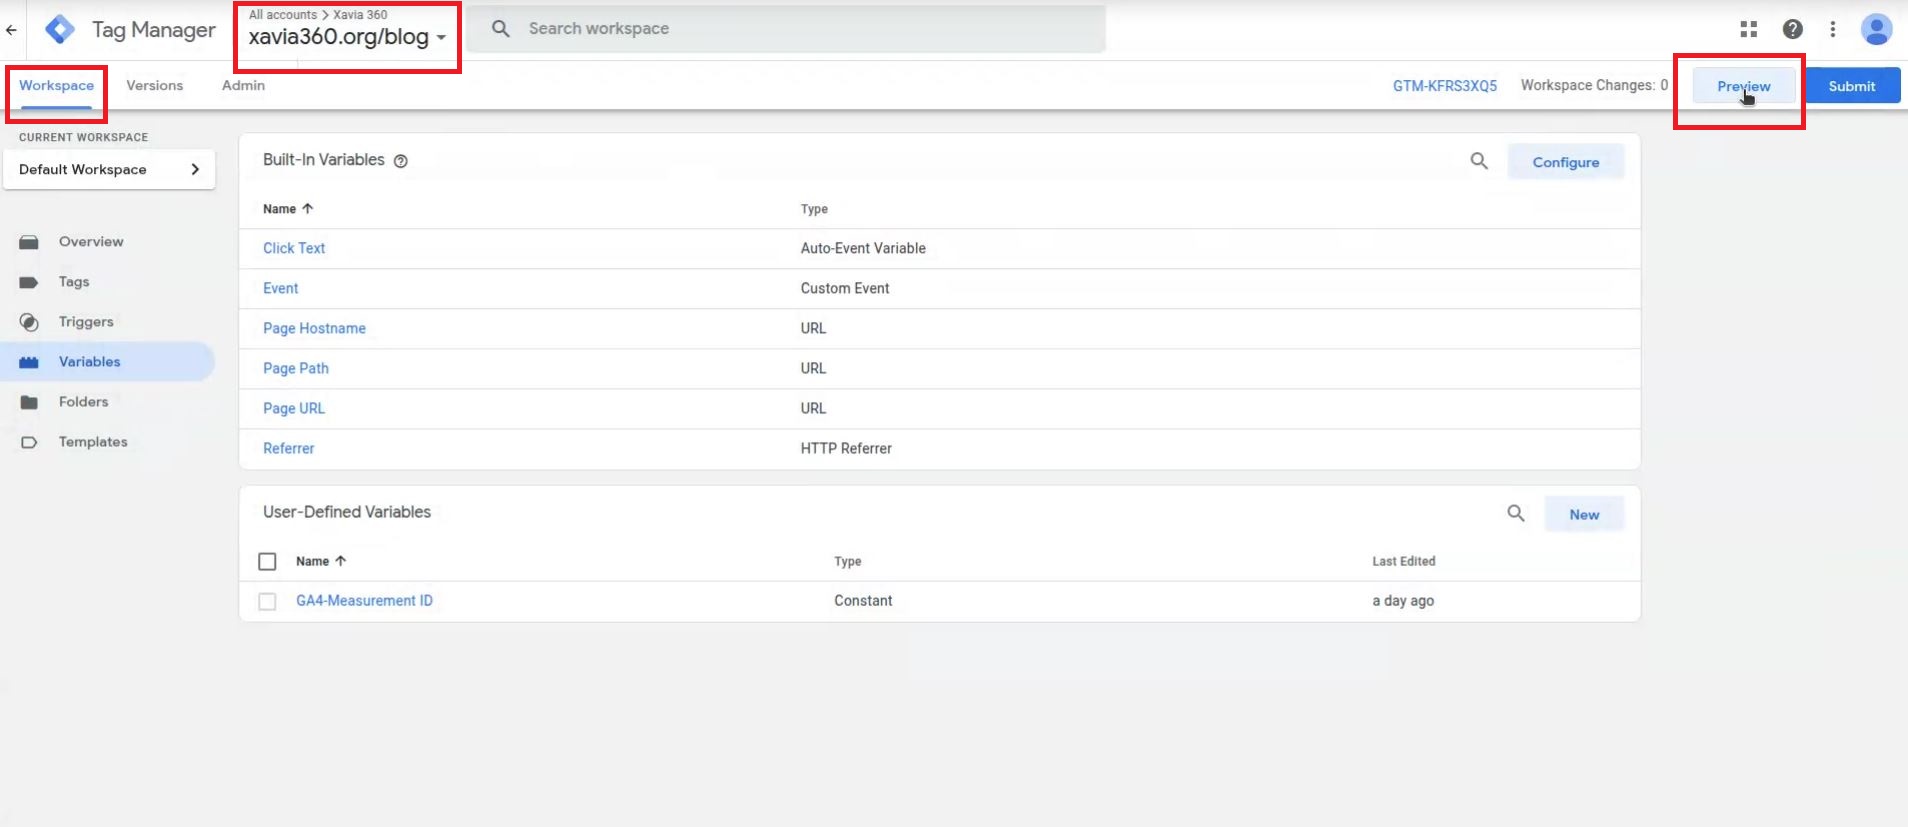Switch to the Versions tab

coord(155,86)
